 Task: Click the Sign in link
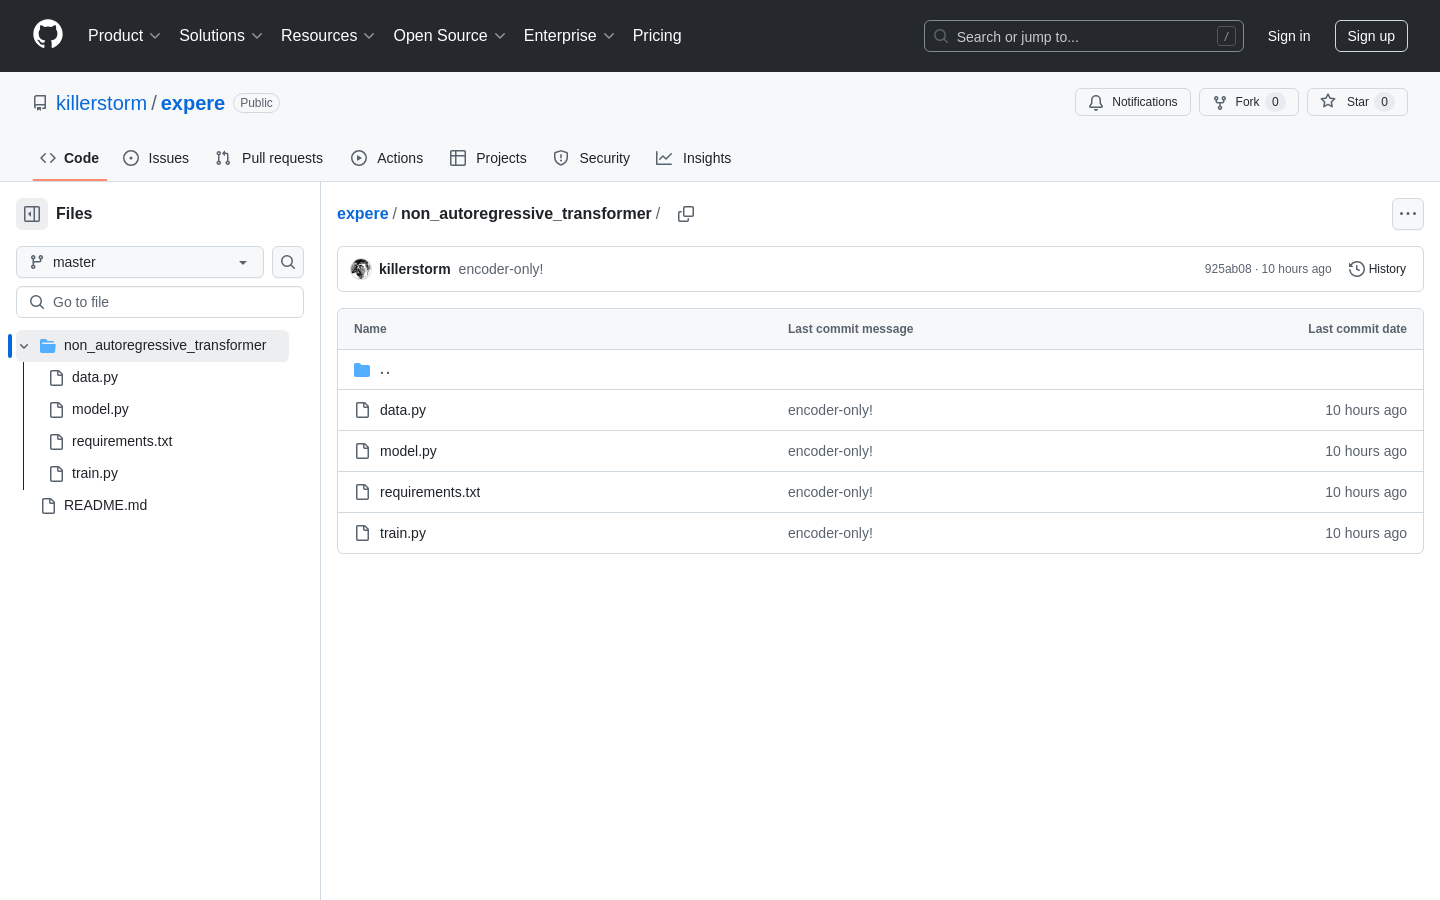click(x=1289, y=36)
